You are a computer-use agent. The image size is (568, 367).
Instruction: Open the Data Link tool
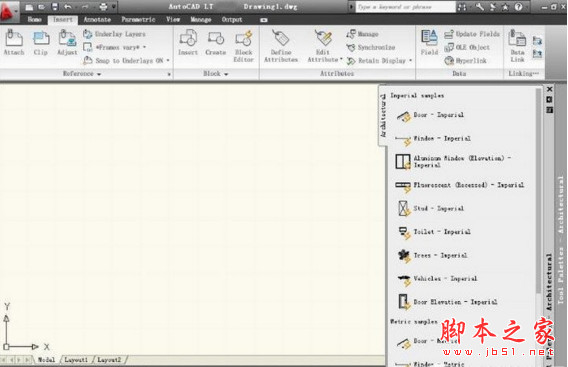point(517,46)
